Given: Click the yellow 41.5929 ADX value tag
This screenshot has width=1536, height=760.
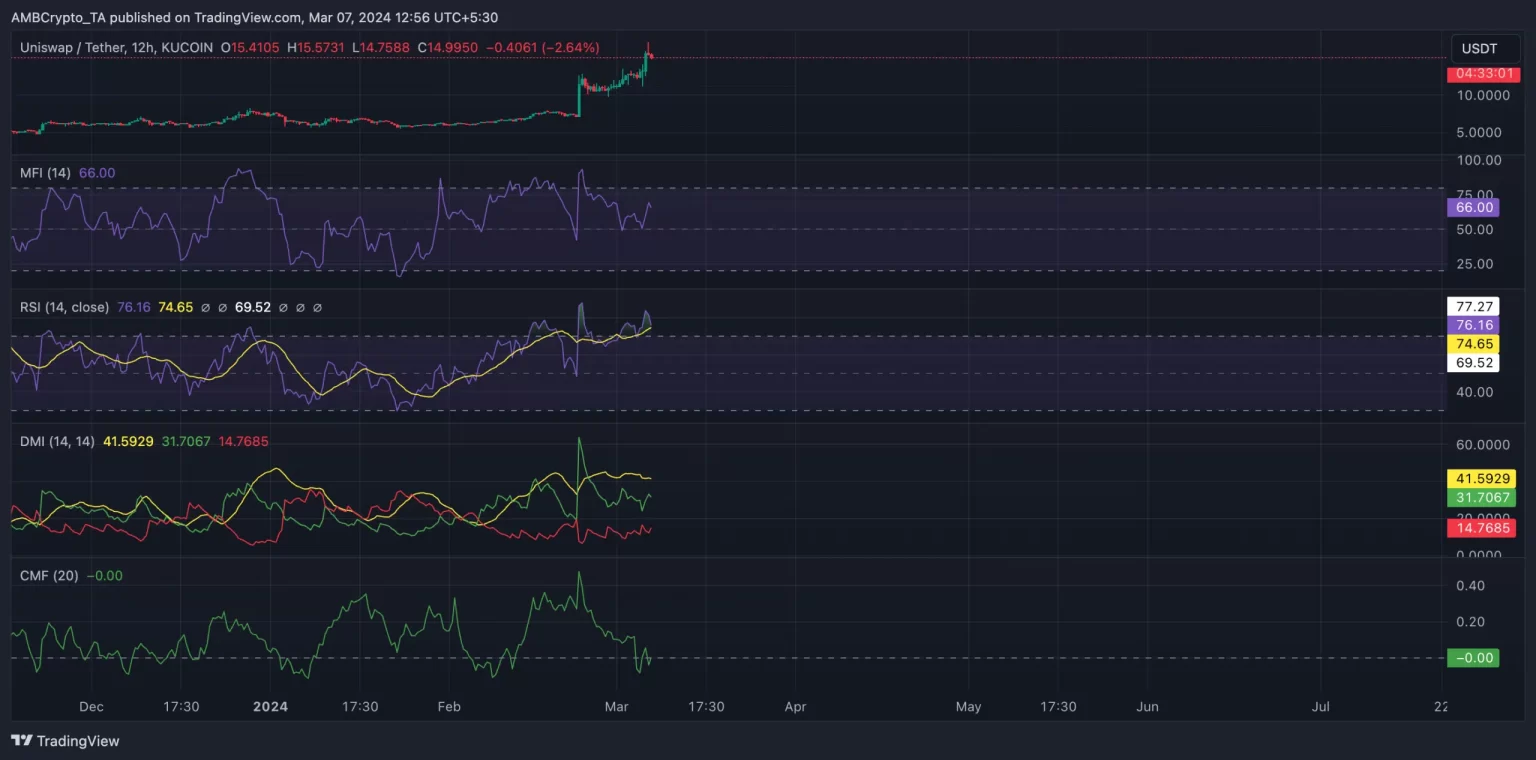Looking at the screenshot, I should pyautogui.click(x=1480, y=479).
